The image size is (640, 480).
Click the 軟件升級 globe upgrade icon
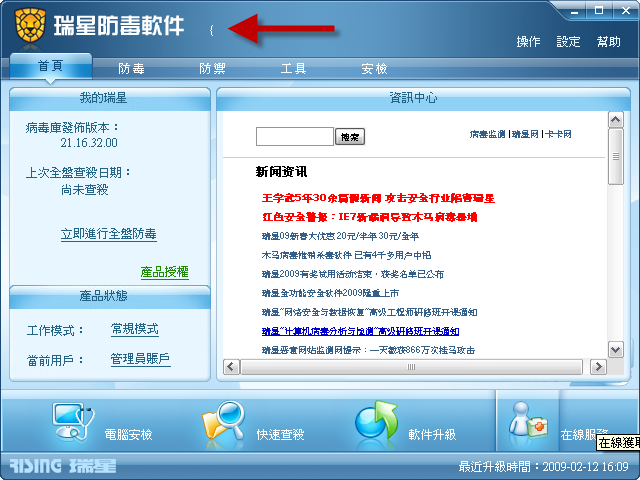[376, 420]
